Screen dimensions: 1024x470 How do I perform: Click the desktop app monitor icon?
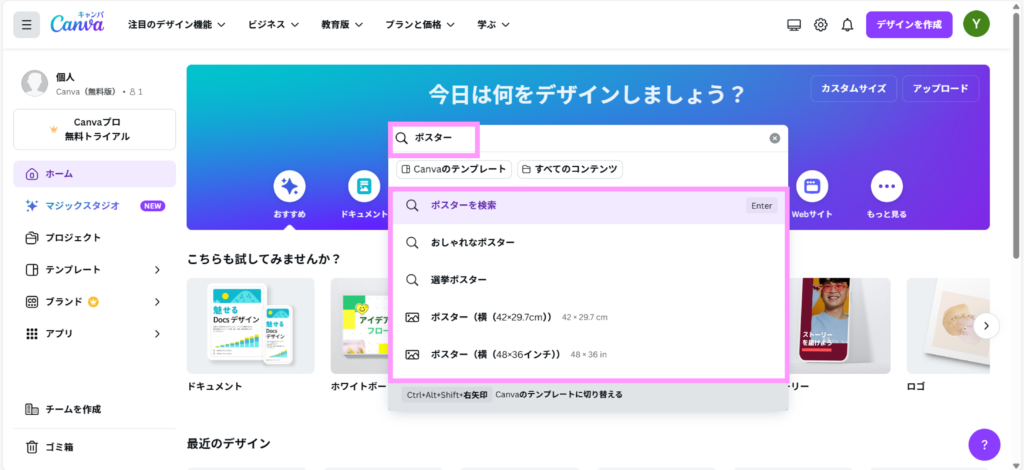[794, 24]
